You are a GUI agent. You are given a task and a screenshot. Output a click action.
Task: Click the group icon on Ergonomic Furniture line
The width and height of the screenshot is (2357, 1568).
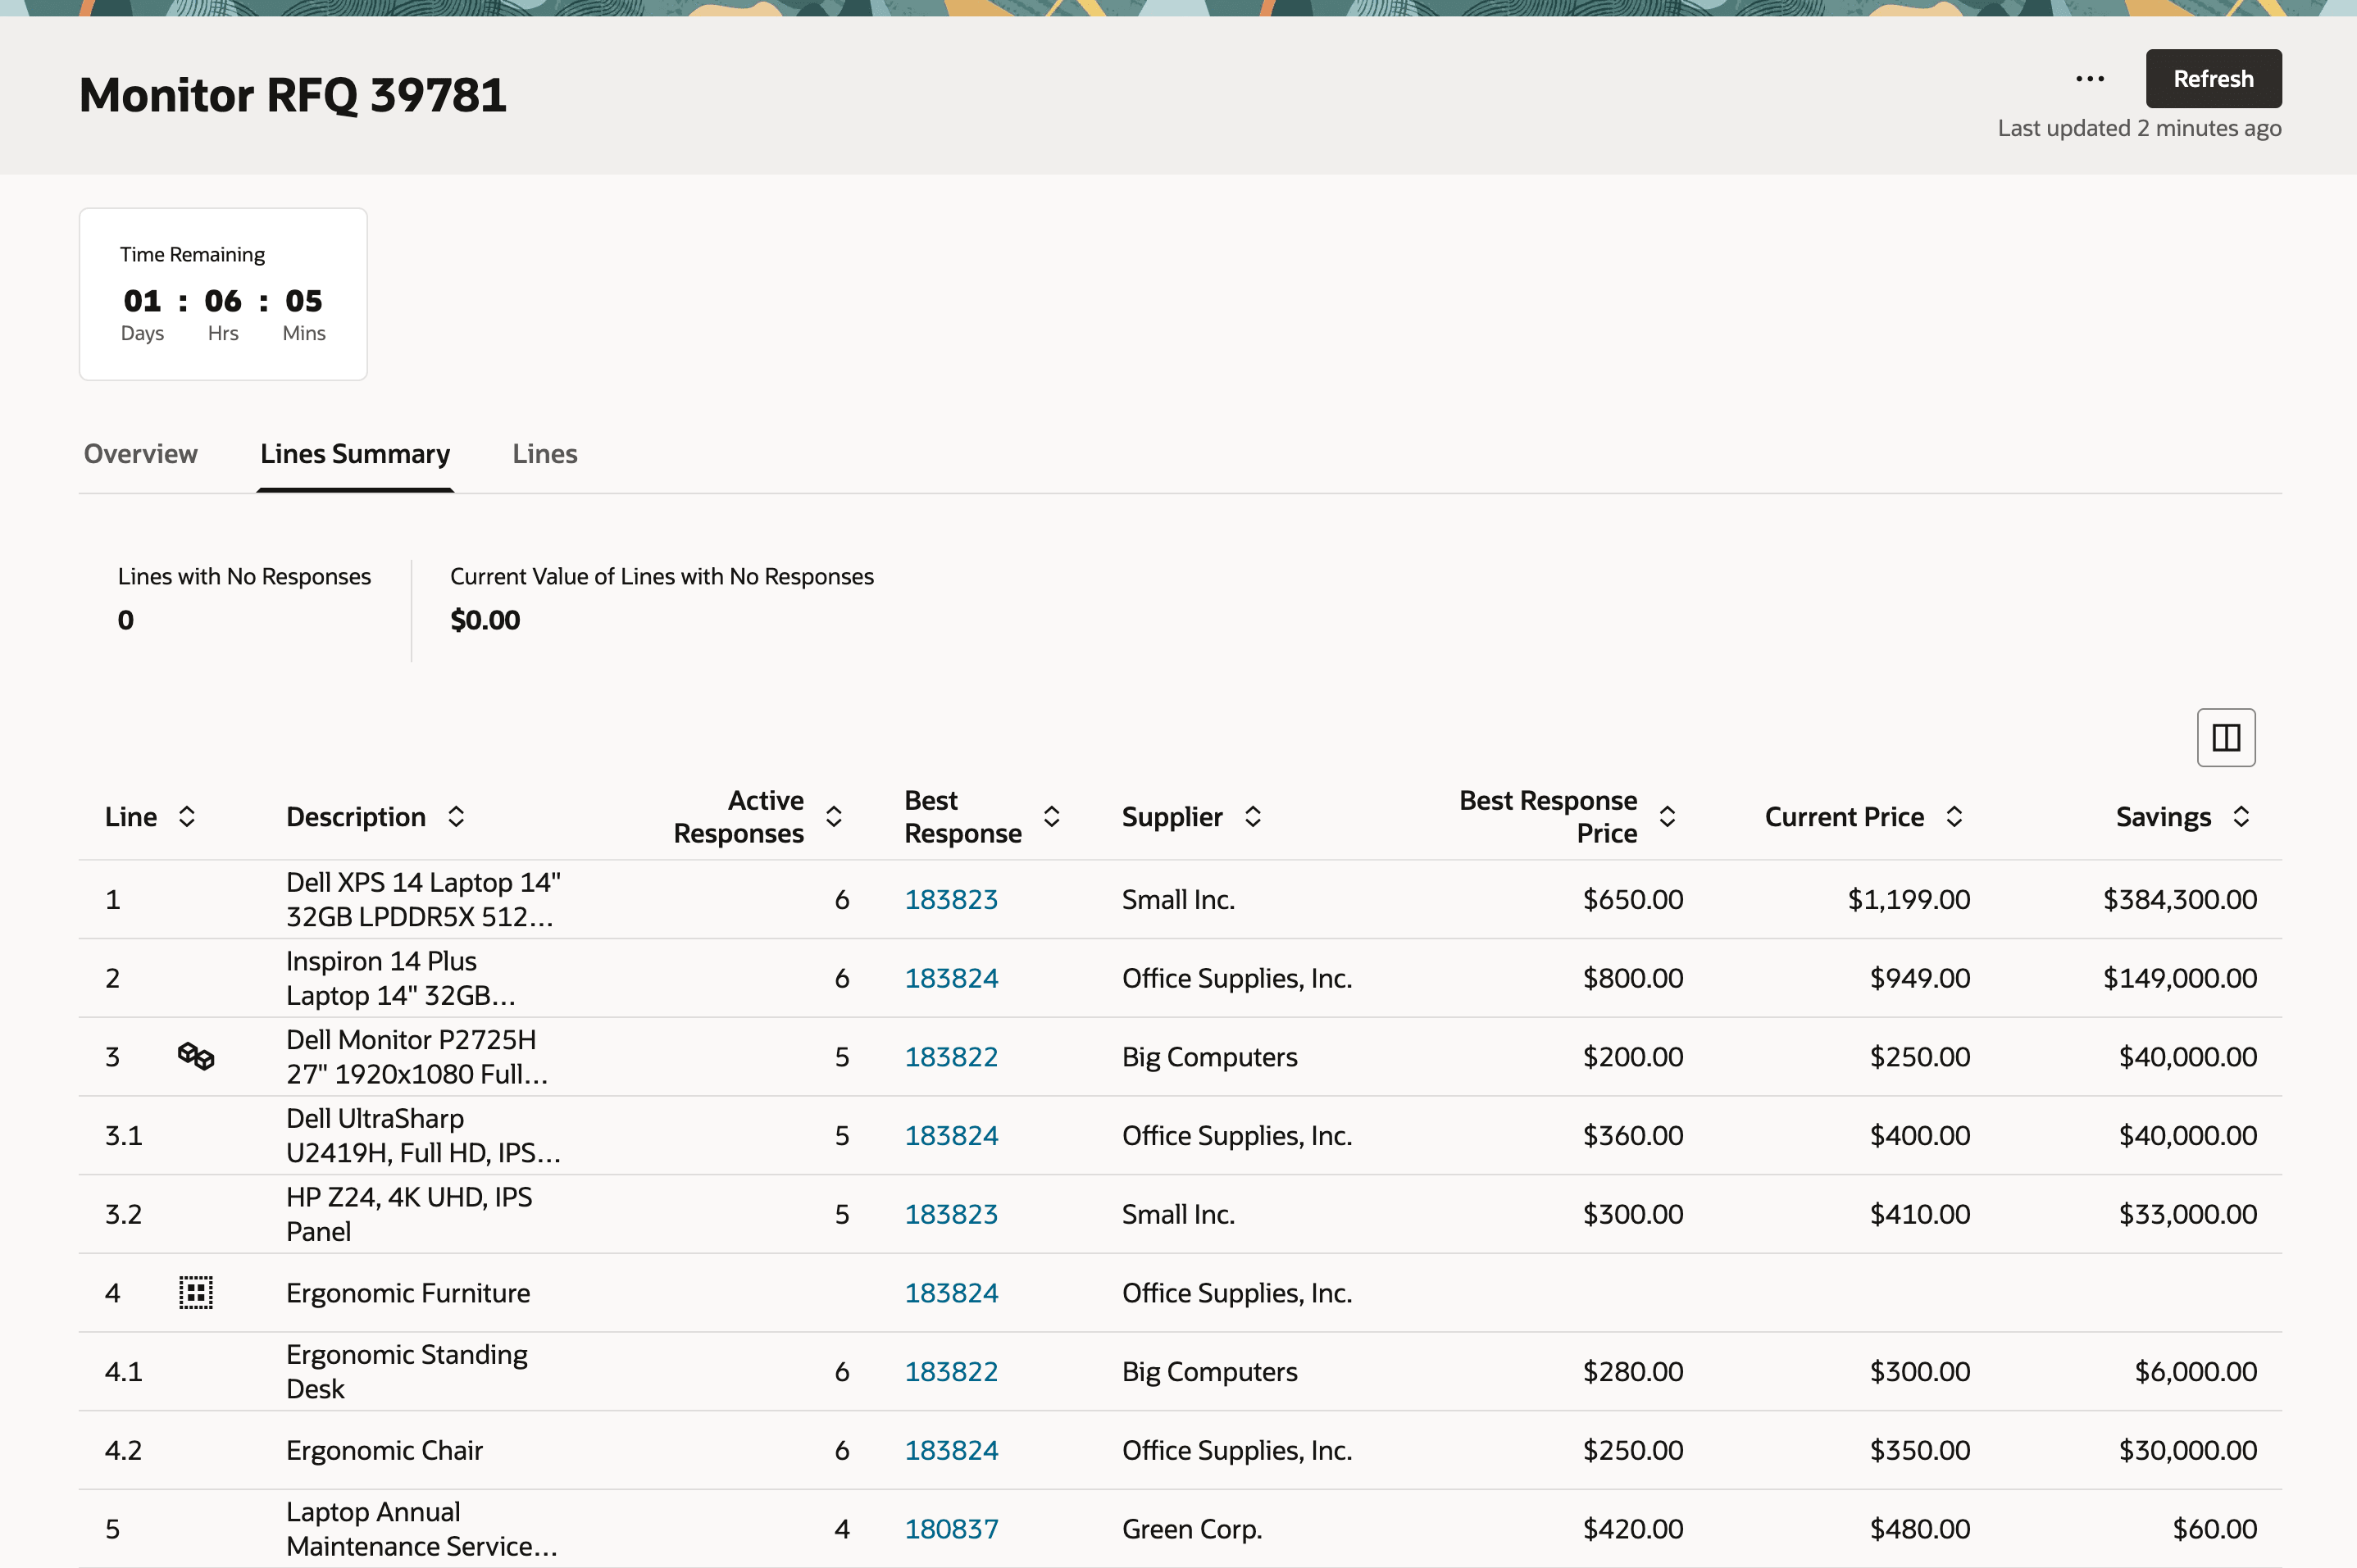pos(196,1292)
